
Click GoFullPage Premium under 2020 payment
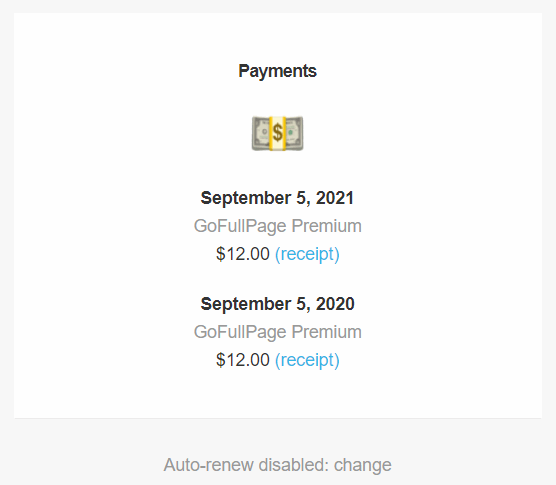[x=278, y=332]
